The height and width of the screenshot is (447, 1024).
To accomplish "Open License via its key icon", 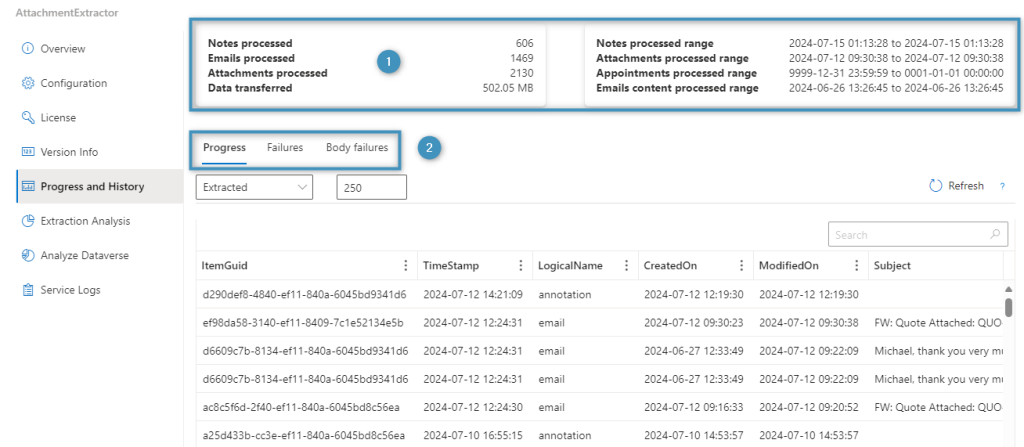I will pos(27,118).
